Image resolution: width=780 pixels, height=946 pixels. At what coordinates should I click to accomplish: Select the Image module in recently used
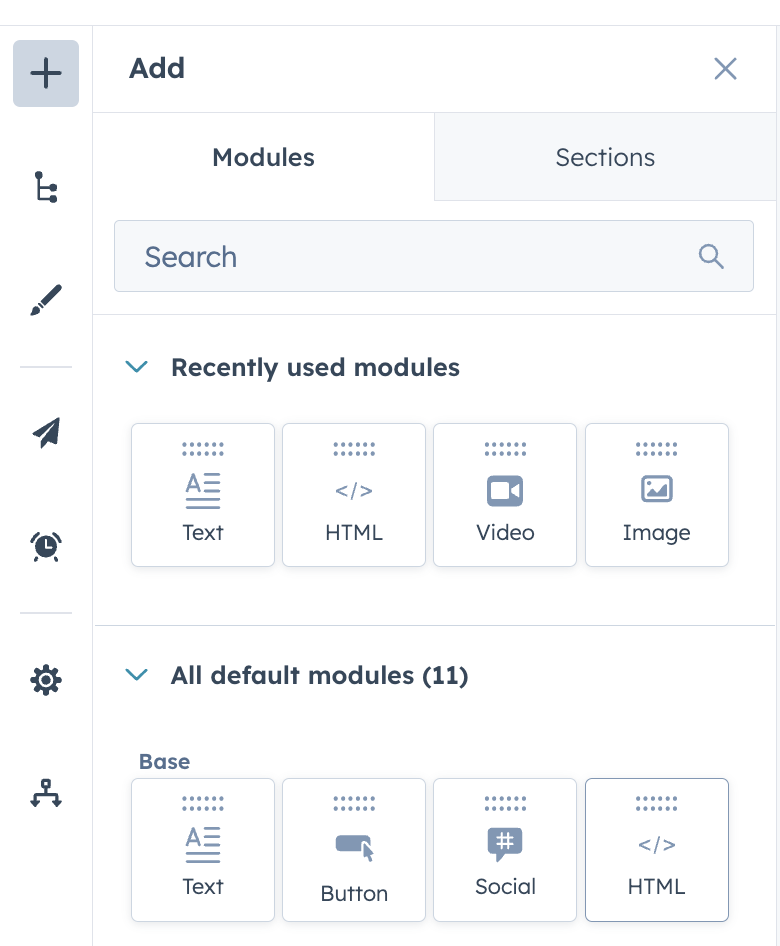coord(656,495)
